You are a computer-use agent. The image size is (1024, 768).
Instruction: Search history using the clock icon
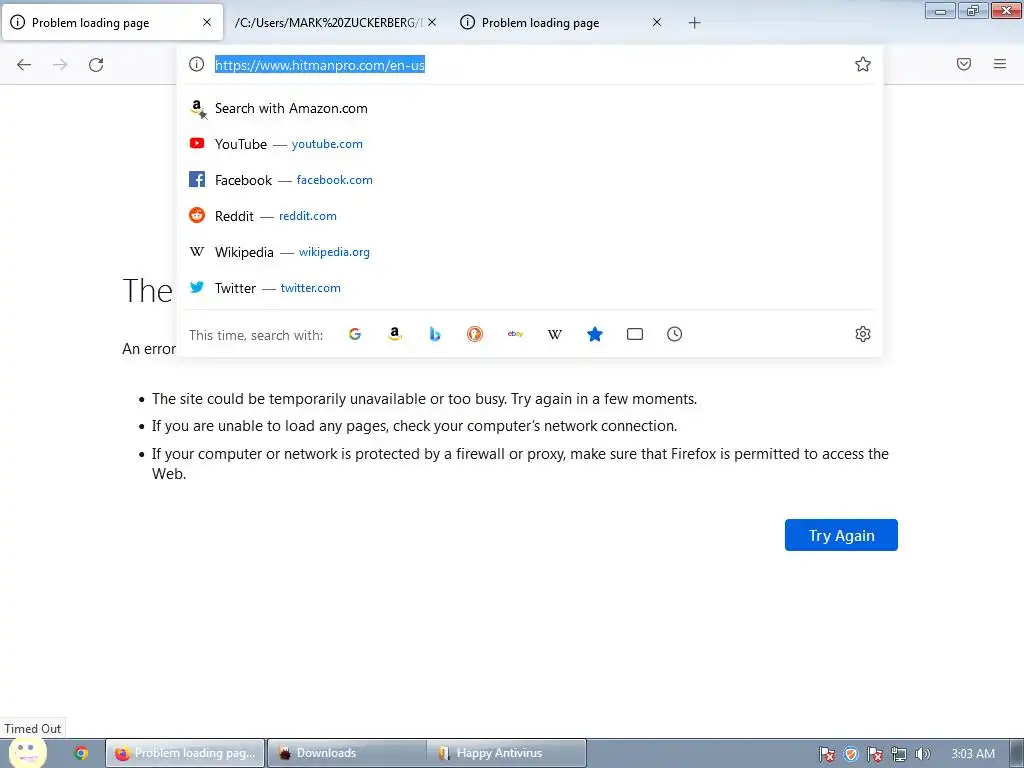pyautogui.click(x=675, y=334)
